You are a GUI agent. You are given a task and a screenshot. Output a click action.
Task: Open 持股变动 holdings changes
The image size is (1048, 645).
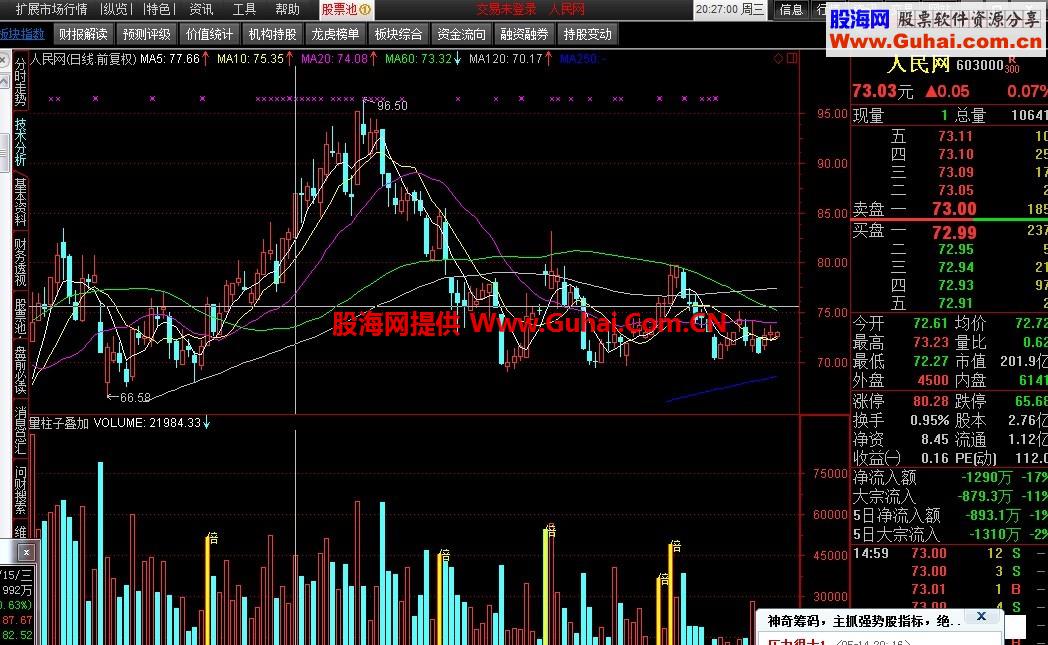click(x=587, y=34)
